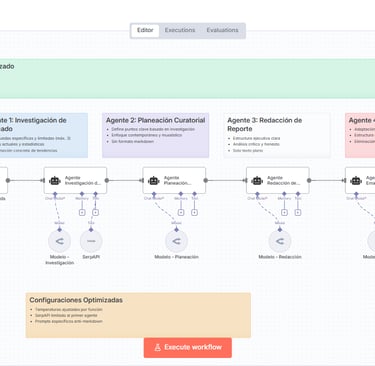Click the diamond atop Modelo - Planeación

click(x=176, y=229)
